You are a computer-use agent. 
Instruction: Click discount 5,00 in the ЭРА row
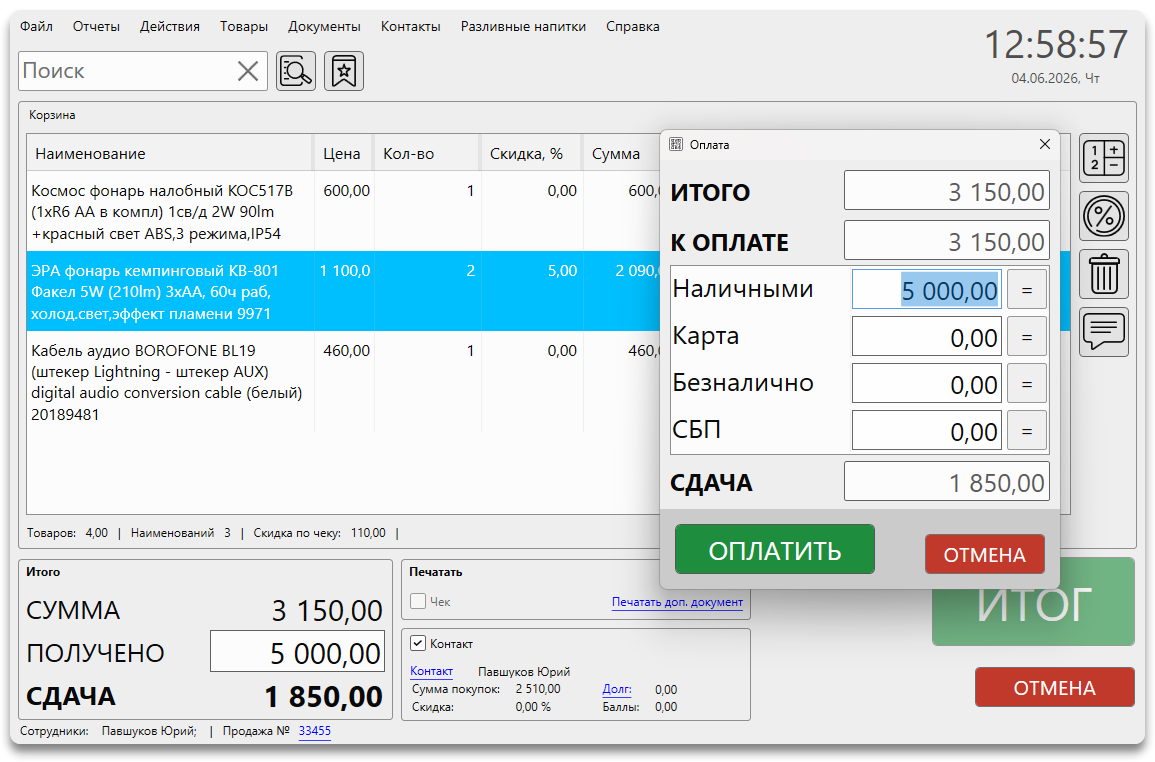562,270
